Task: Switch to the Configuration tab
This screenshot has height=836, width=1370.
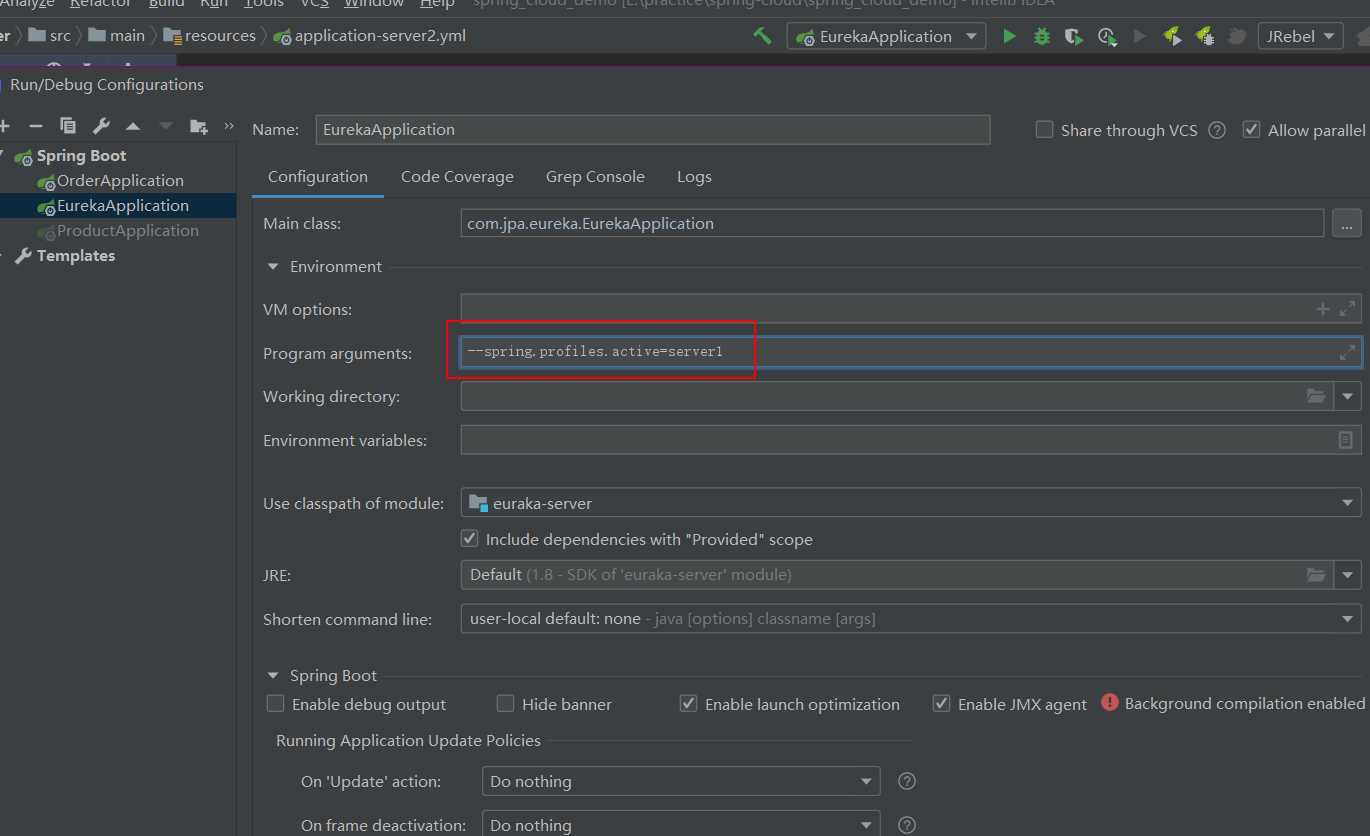Action: [x=318, y=177]
